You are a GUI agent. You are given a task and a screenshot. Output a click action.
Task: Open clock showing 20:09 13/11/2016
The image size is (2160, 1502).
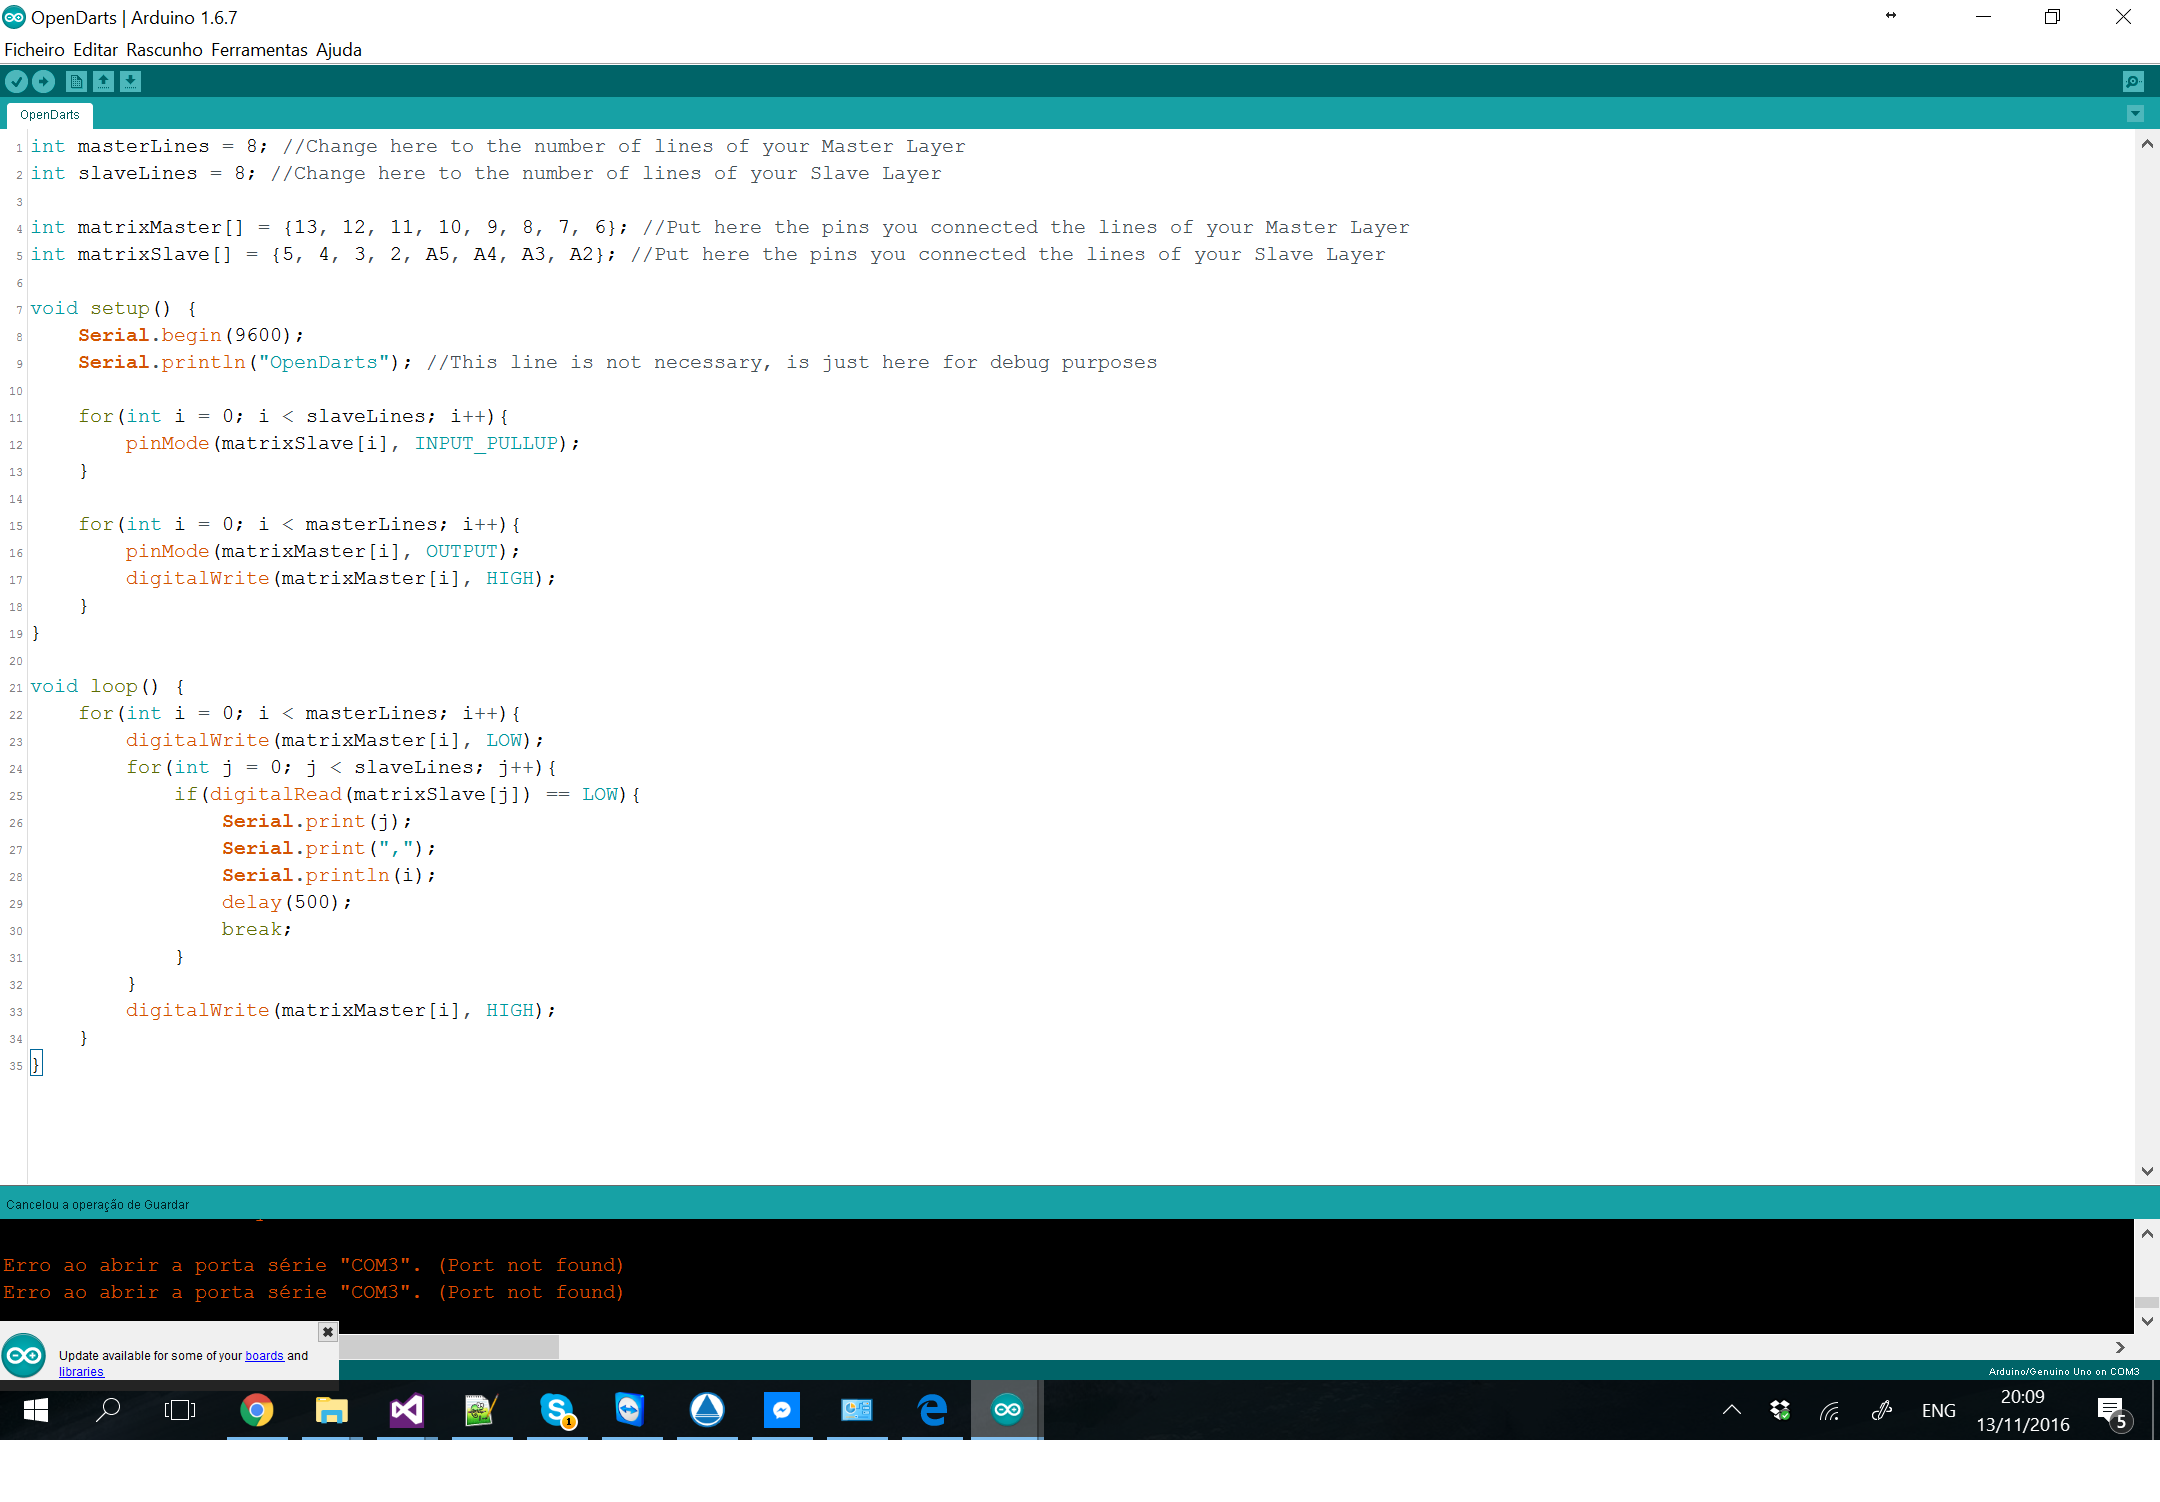[2022, 1410]
